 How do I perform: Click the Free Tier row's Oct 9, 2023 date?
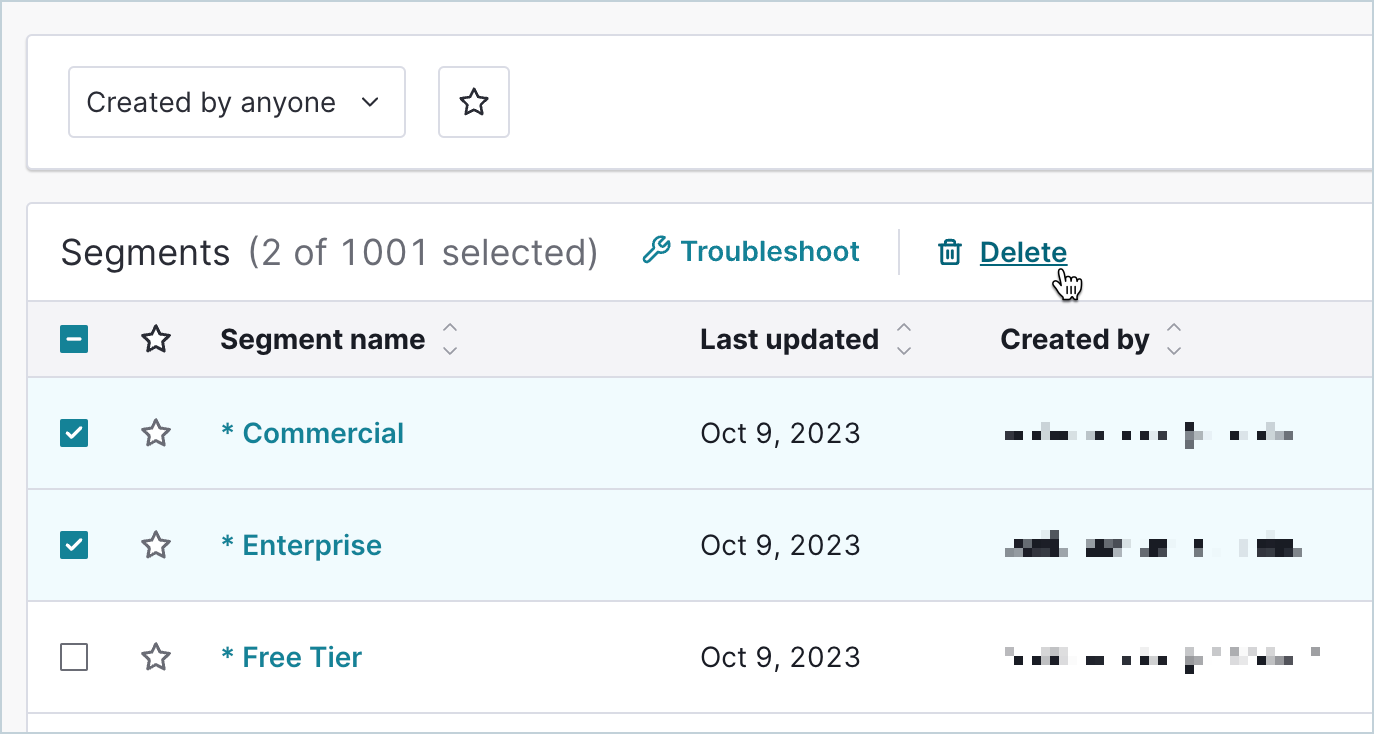tap(780, 657)
